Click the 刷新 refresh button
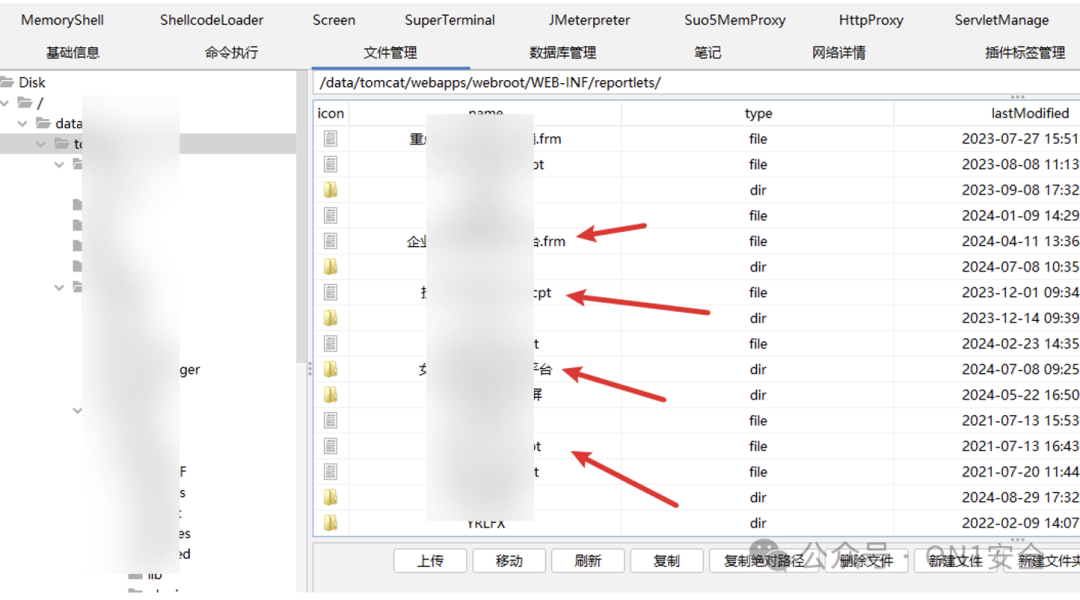Screen dimensions: 1080x600 [587, 561]
